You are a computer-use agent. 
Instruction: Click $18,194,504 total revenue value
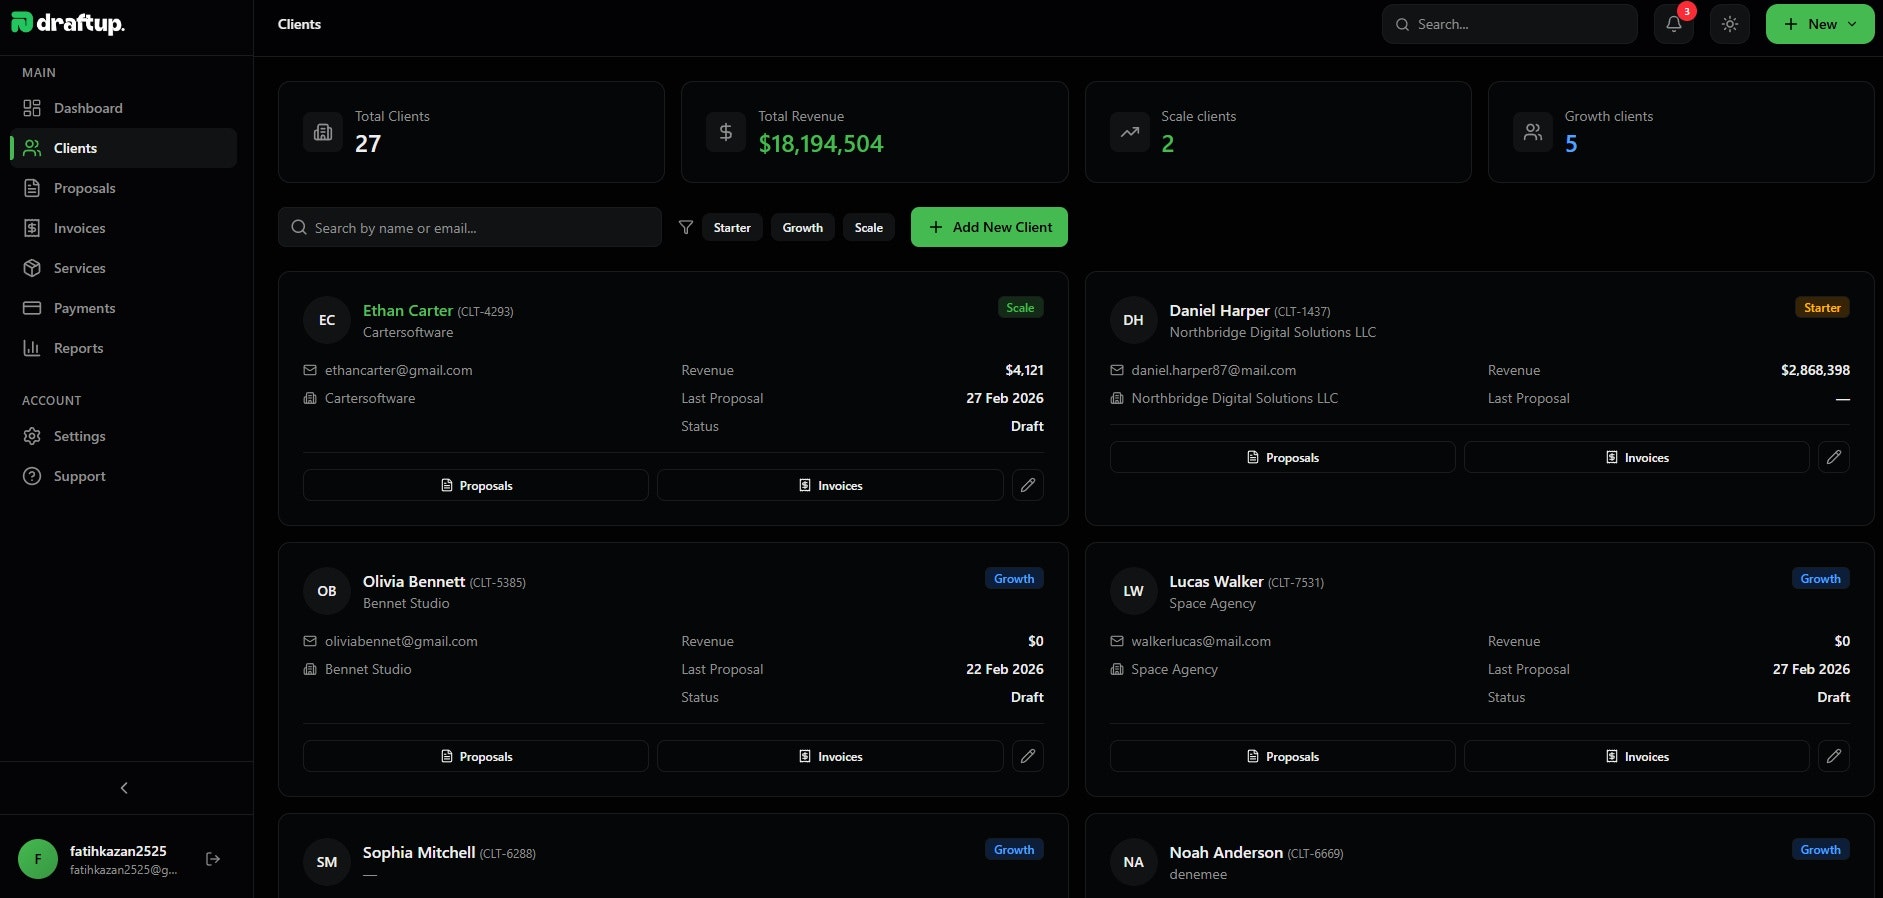821,144
